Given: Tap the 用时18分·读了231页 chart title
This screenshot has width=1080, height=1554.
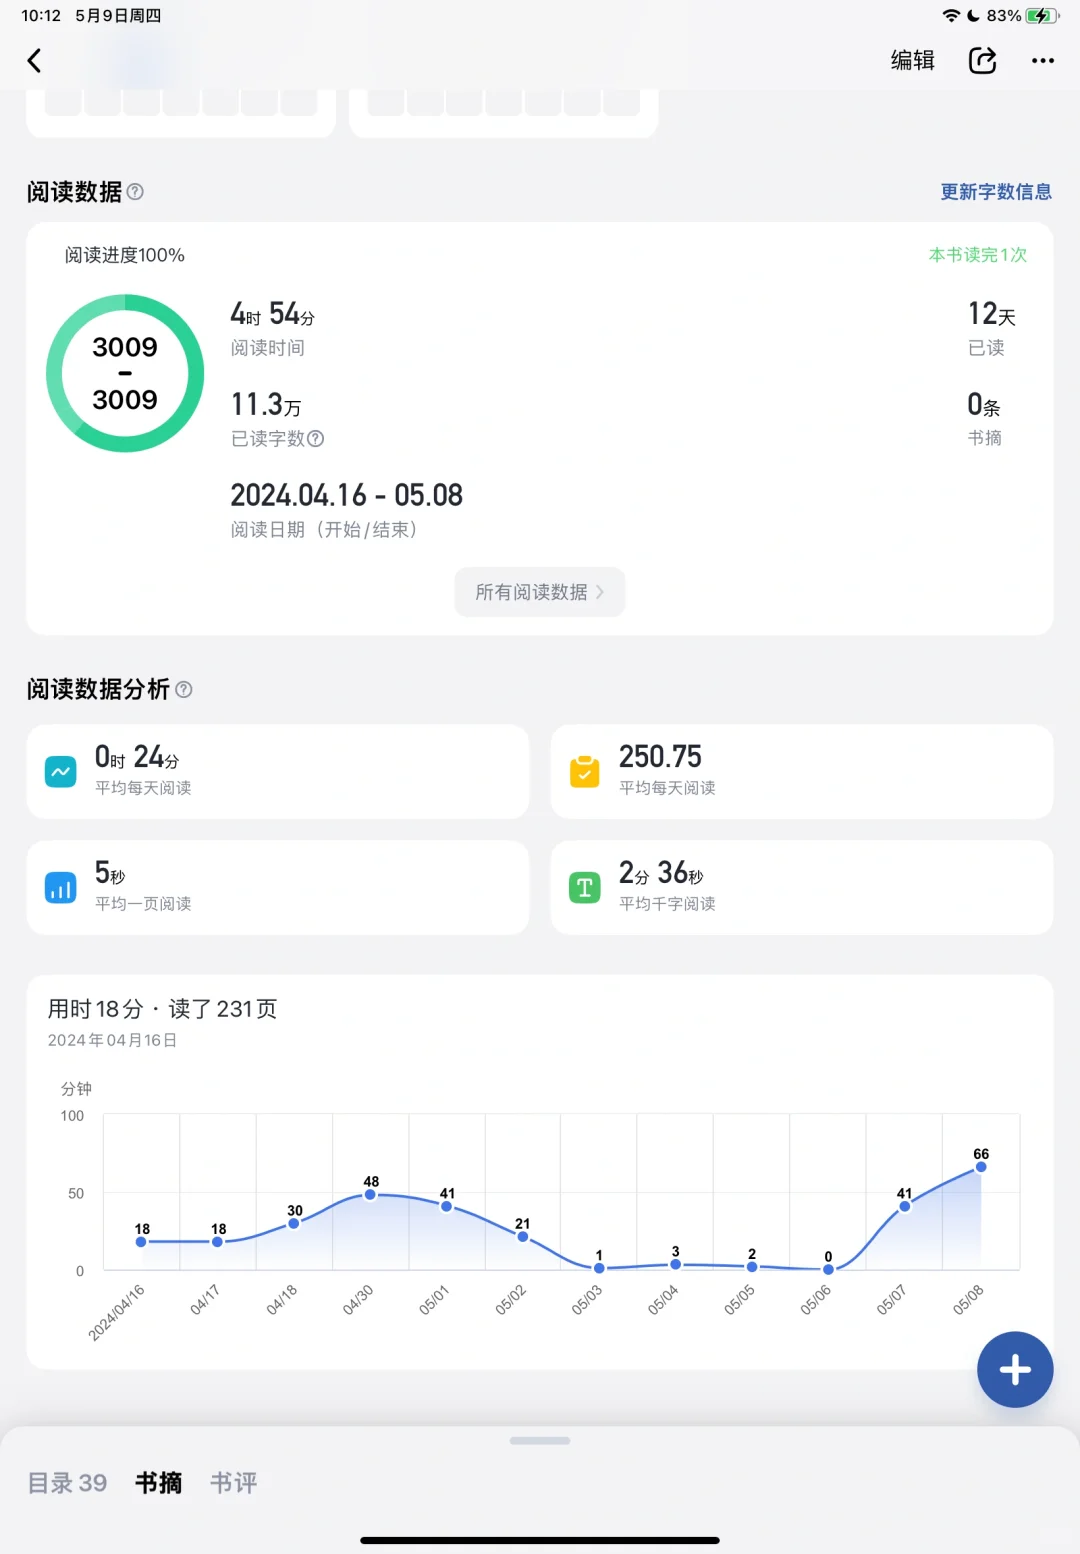Looking at the screenshot, I should (163, 1009).
